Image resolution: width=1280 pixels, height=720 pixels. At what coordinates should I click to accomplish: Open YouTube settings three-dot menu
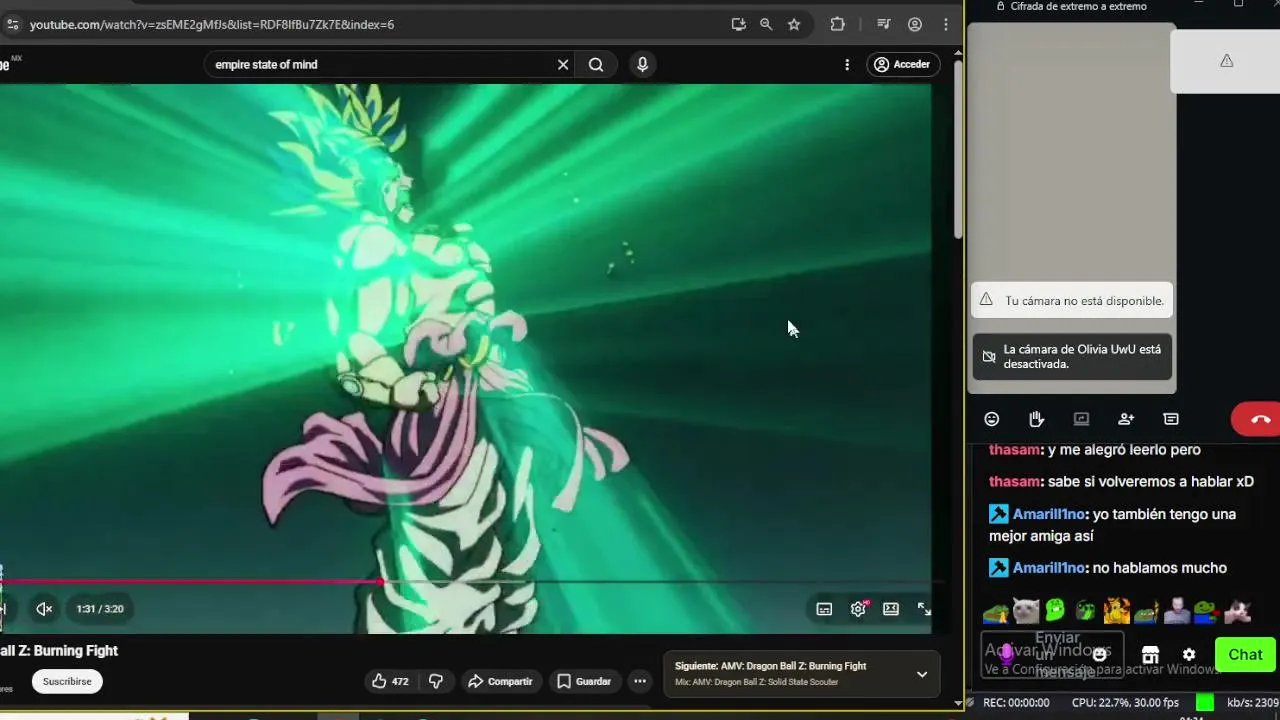pos(847,64)
